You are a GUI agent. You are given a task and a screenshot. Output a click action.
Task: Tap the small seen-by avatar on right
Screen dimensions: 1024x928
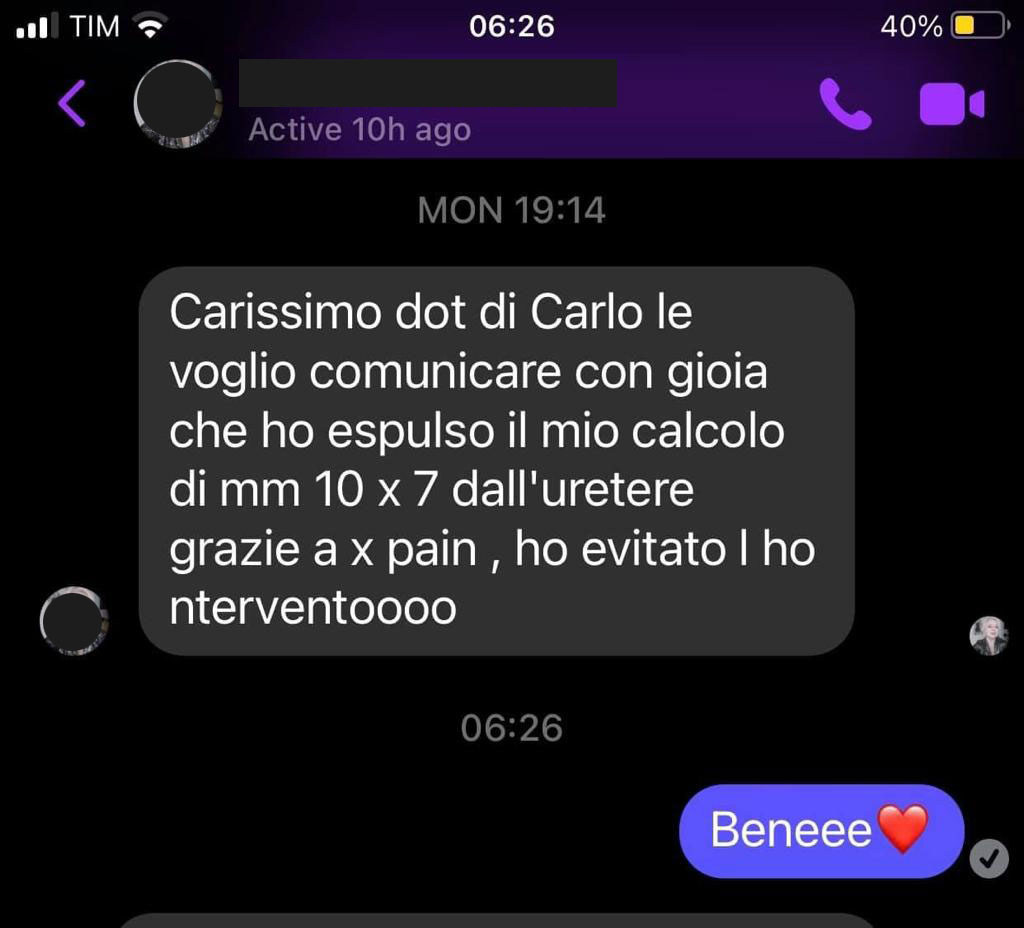988,635
